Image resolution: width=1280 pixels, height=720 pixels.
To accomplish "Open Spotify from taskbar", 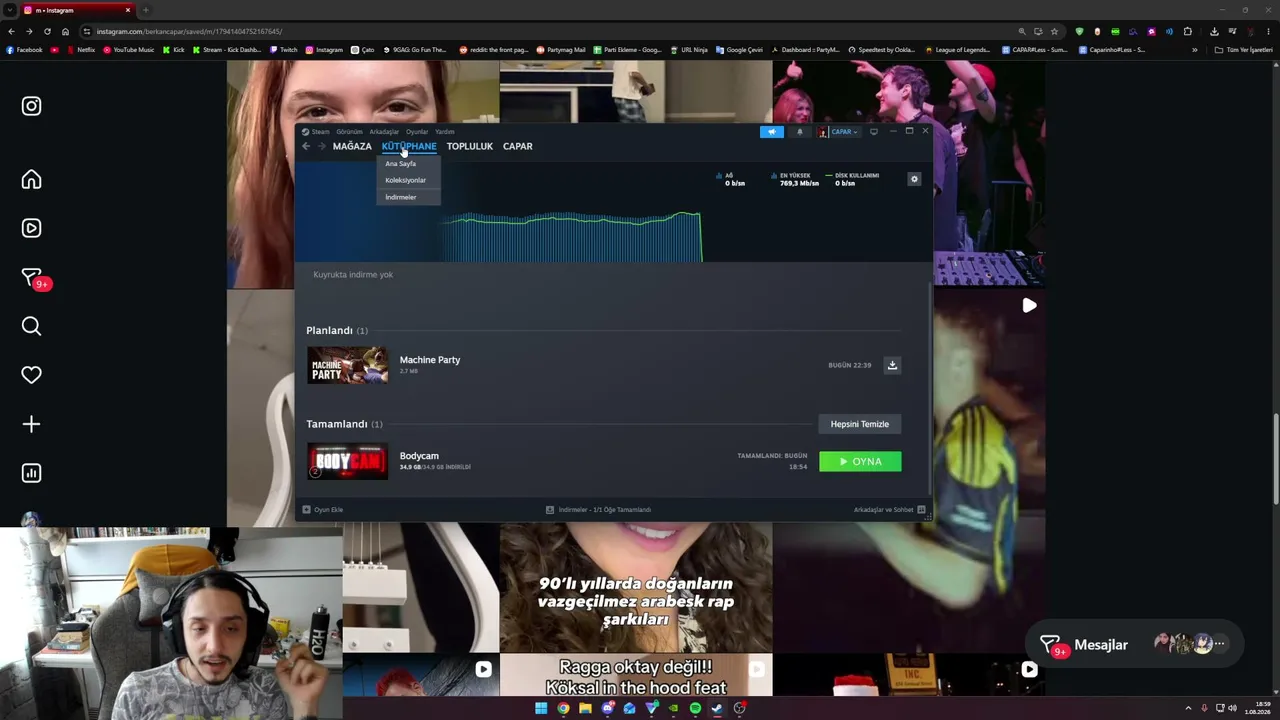I will click(695, 708).
